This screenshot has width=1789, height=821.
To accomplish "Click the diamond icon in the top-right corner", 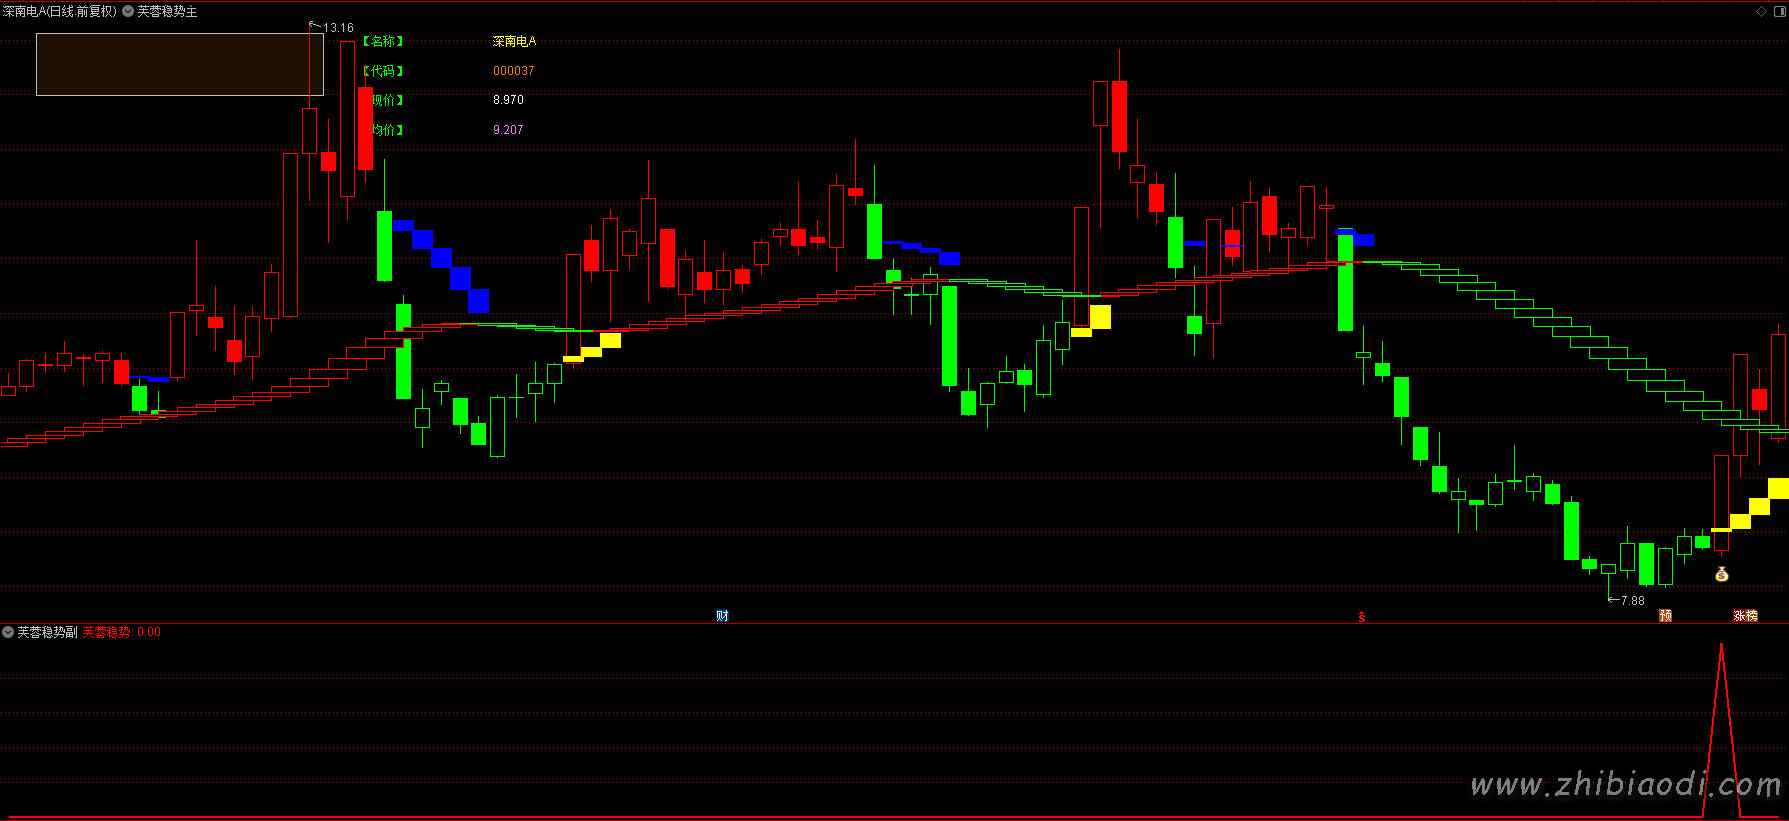I will pos(1762,11).
